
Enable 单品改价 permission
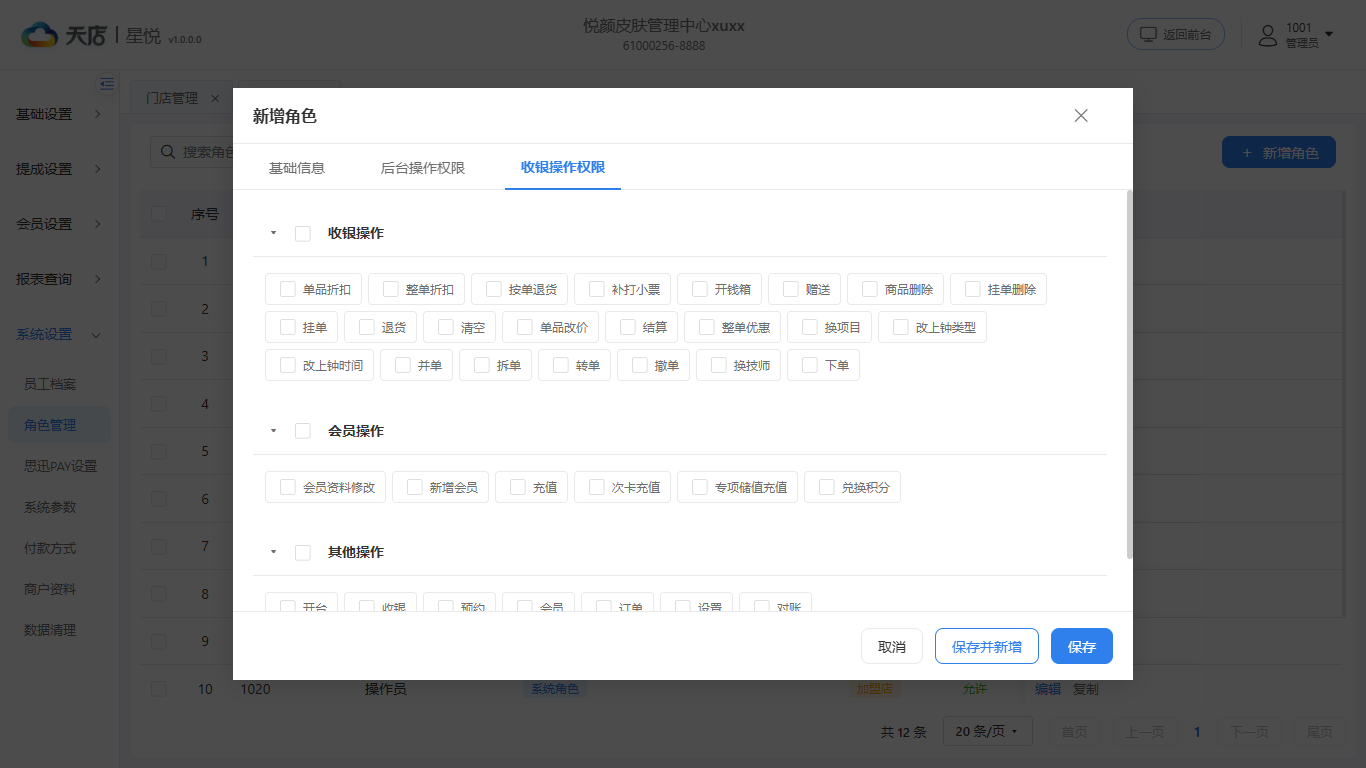525,327
